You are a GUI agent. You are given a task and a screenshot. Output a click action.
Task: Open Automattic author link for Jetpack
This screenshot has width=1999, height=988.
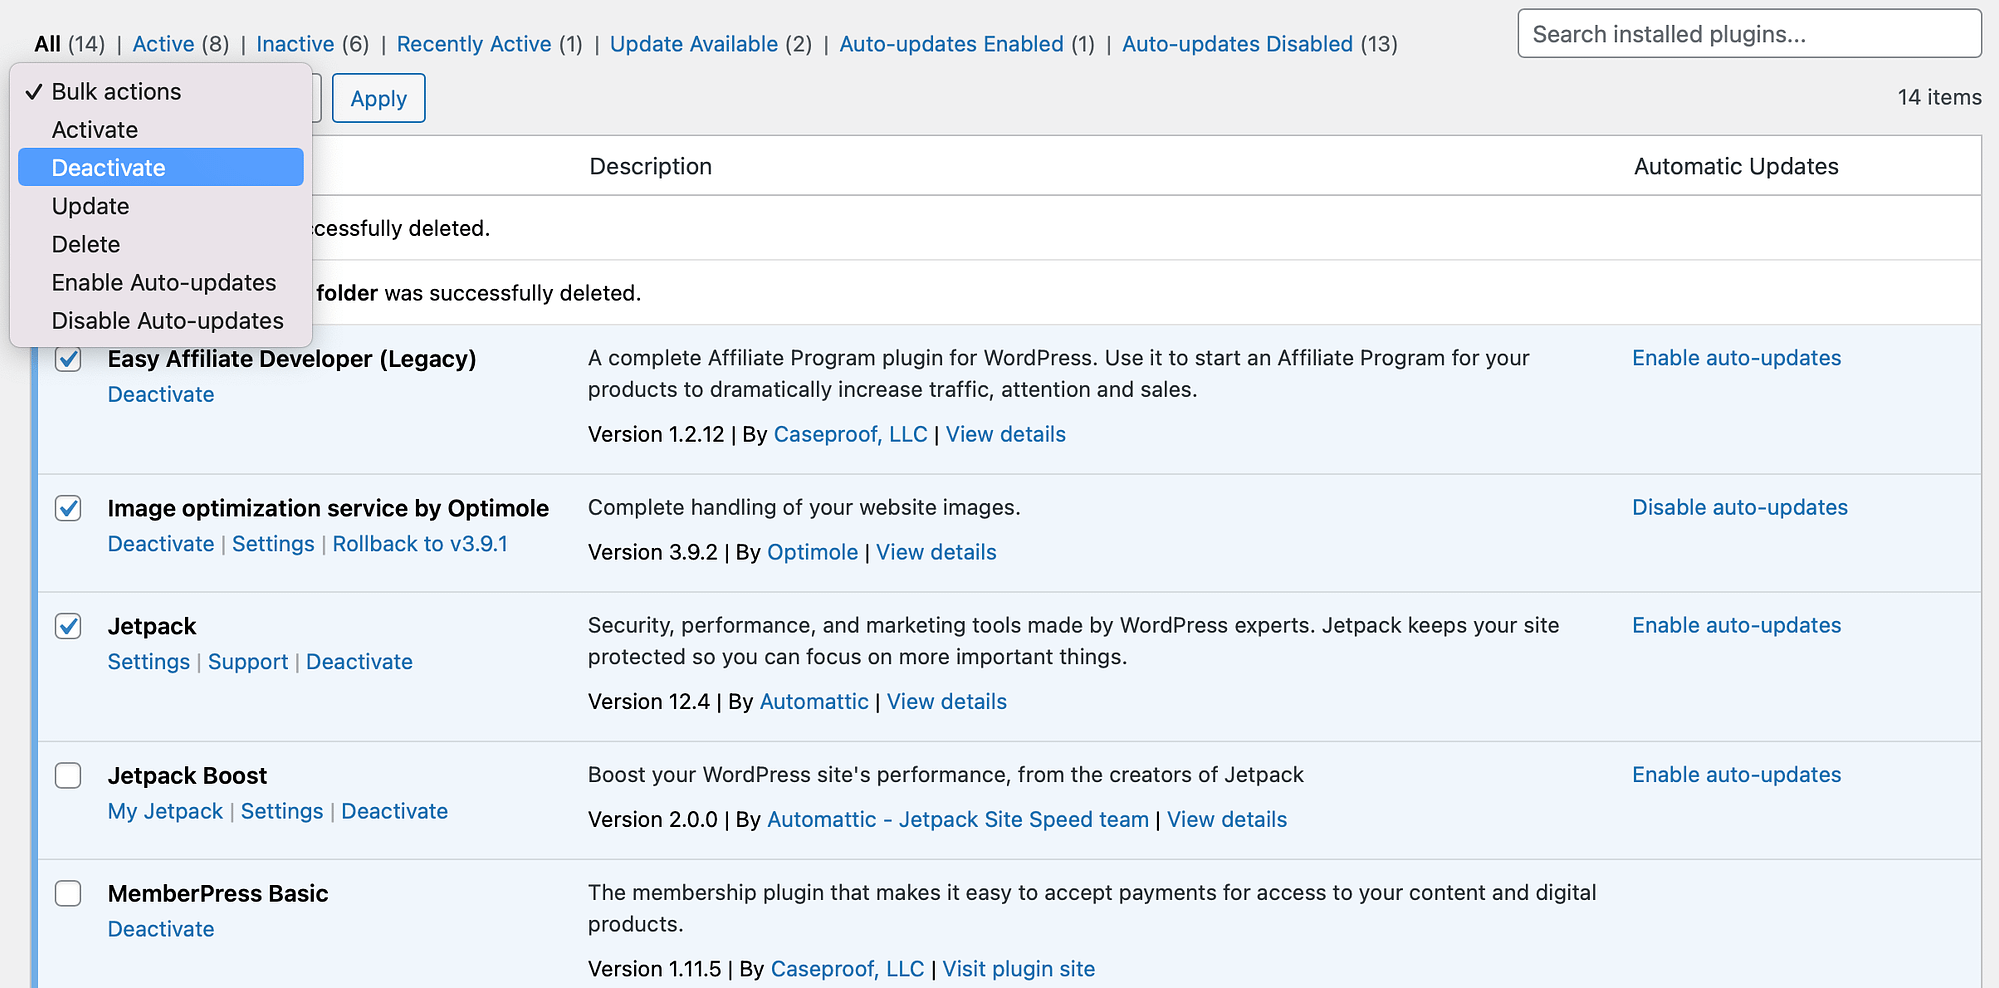pyautogui.click(x=814, y=702)
